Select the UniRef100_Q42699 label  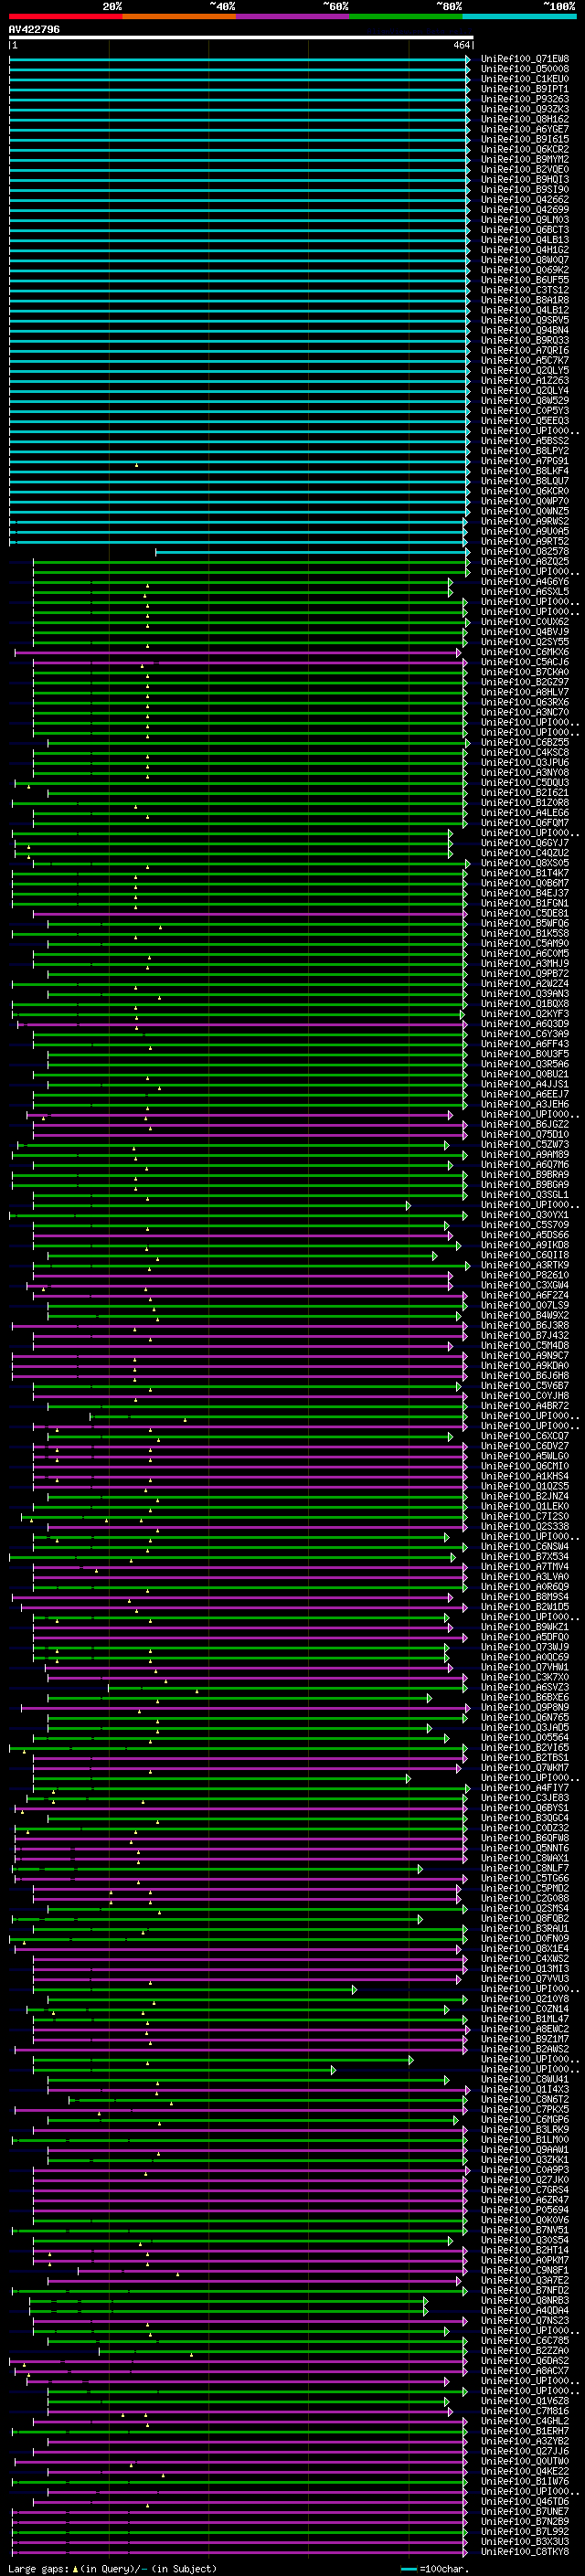(x=525, y=210)
